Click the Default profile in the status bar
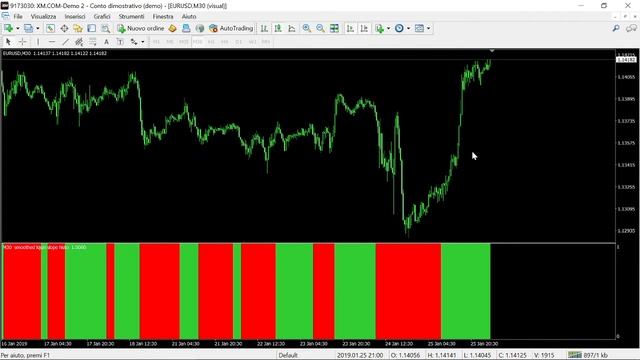 [288, 356]
